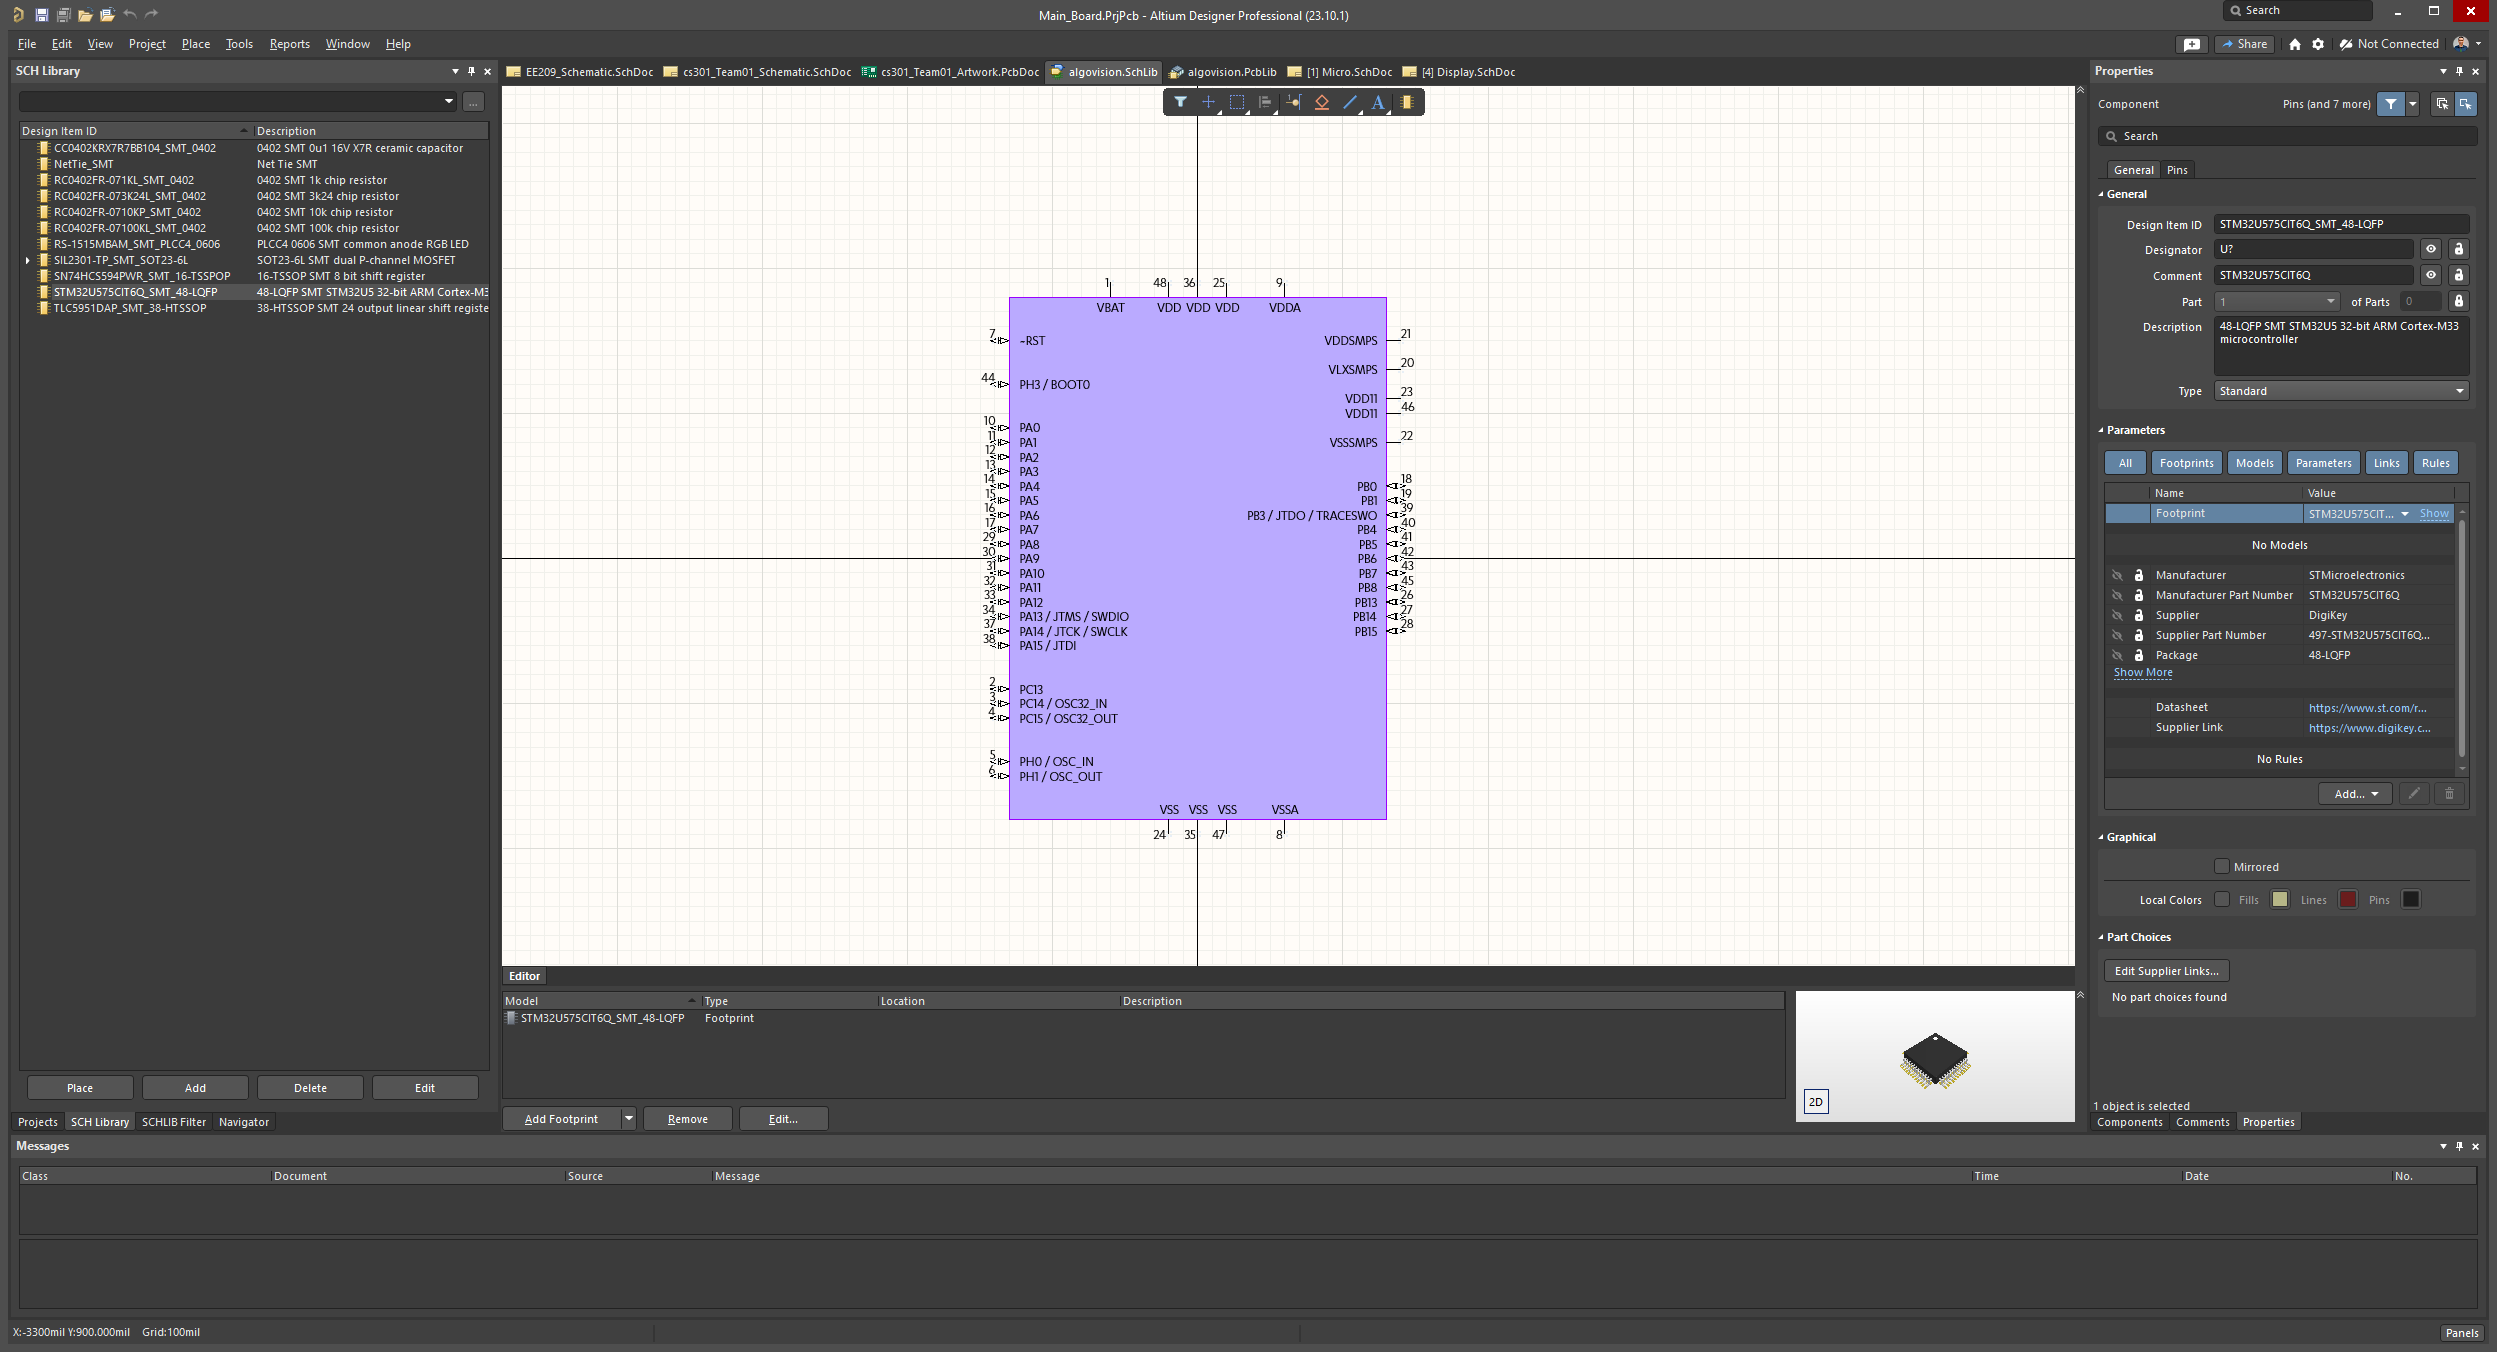The width and height of the screenshot is (2497, 1352).
Task: Enable the Local Colors checkbox
Action: (2222, 900)
